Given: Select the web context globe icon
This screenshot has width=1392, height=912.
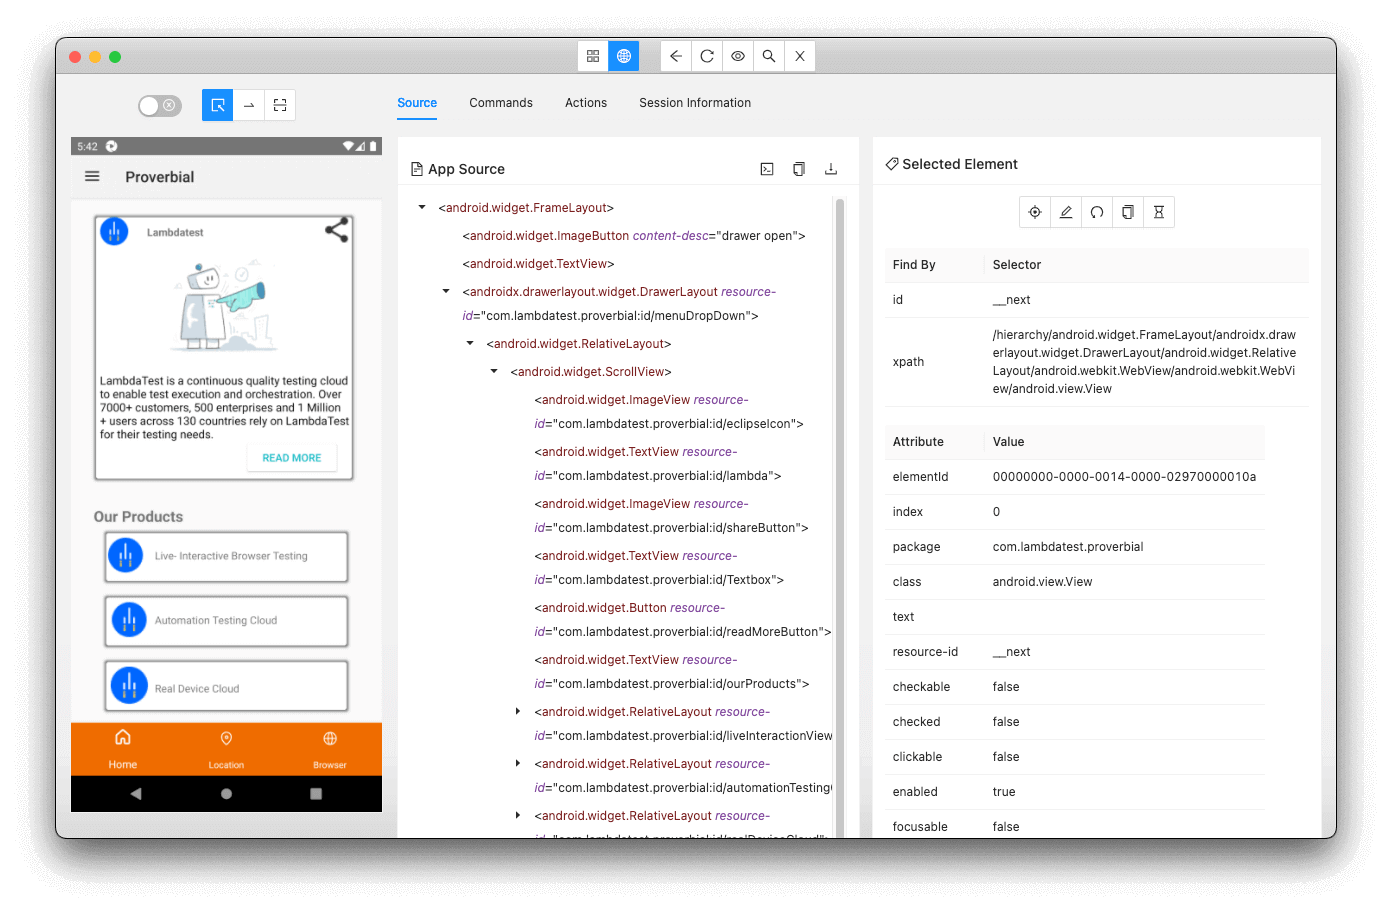Looking at the screenshot, I should pyautogui.click(x=623, y=56).
